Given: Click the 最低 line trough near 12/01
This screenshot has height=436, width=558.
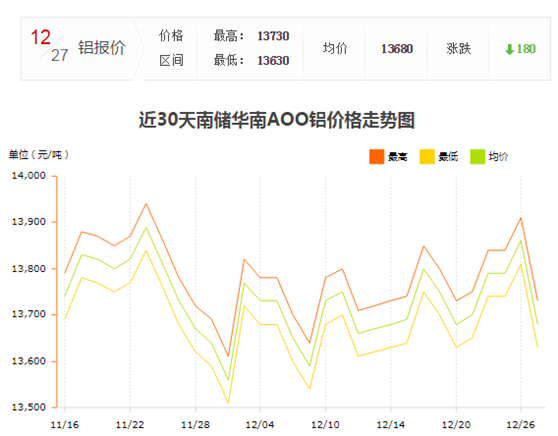Looking at the screenshot, I should click(228, 403).
